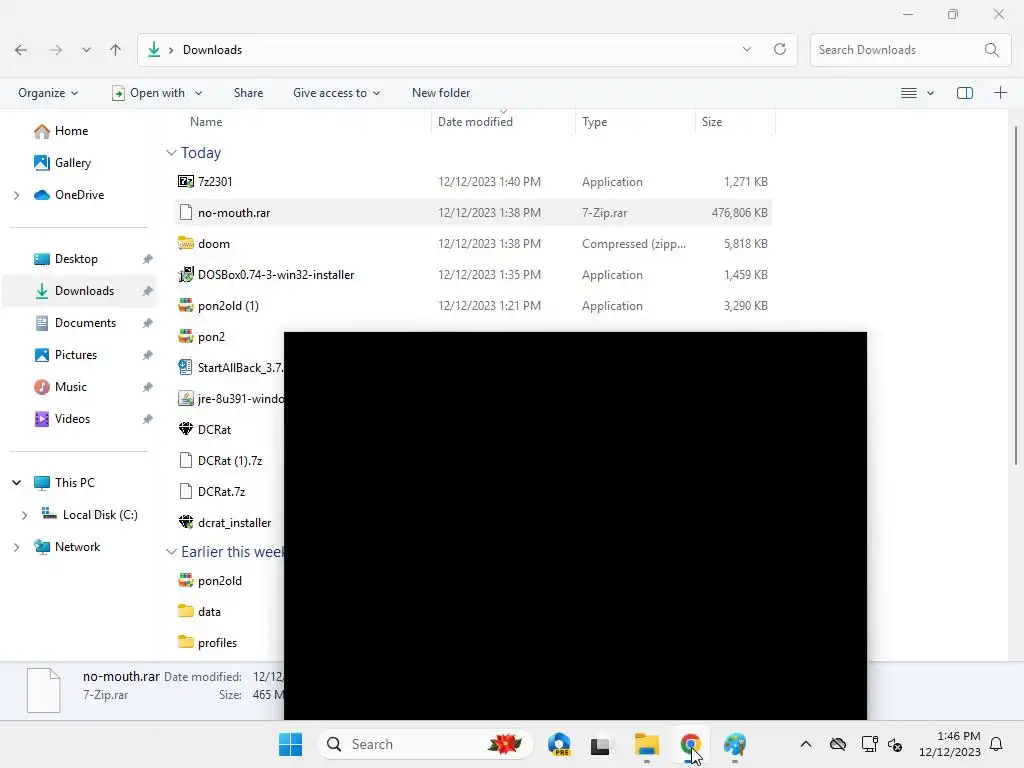Go up one folder level
The width and height of the screenshot is (1024, 768).
pos(116,50)
